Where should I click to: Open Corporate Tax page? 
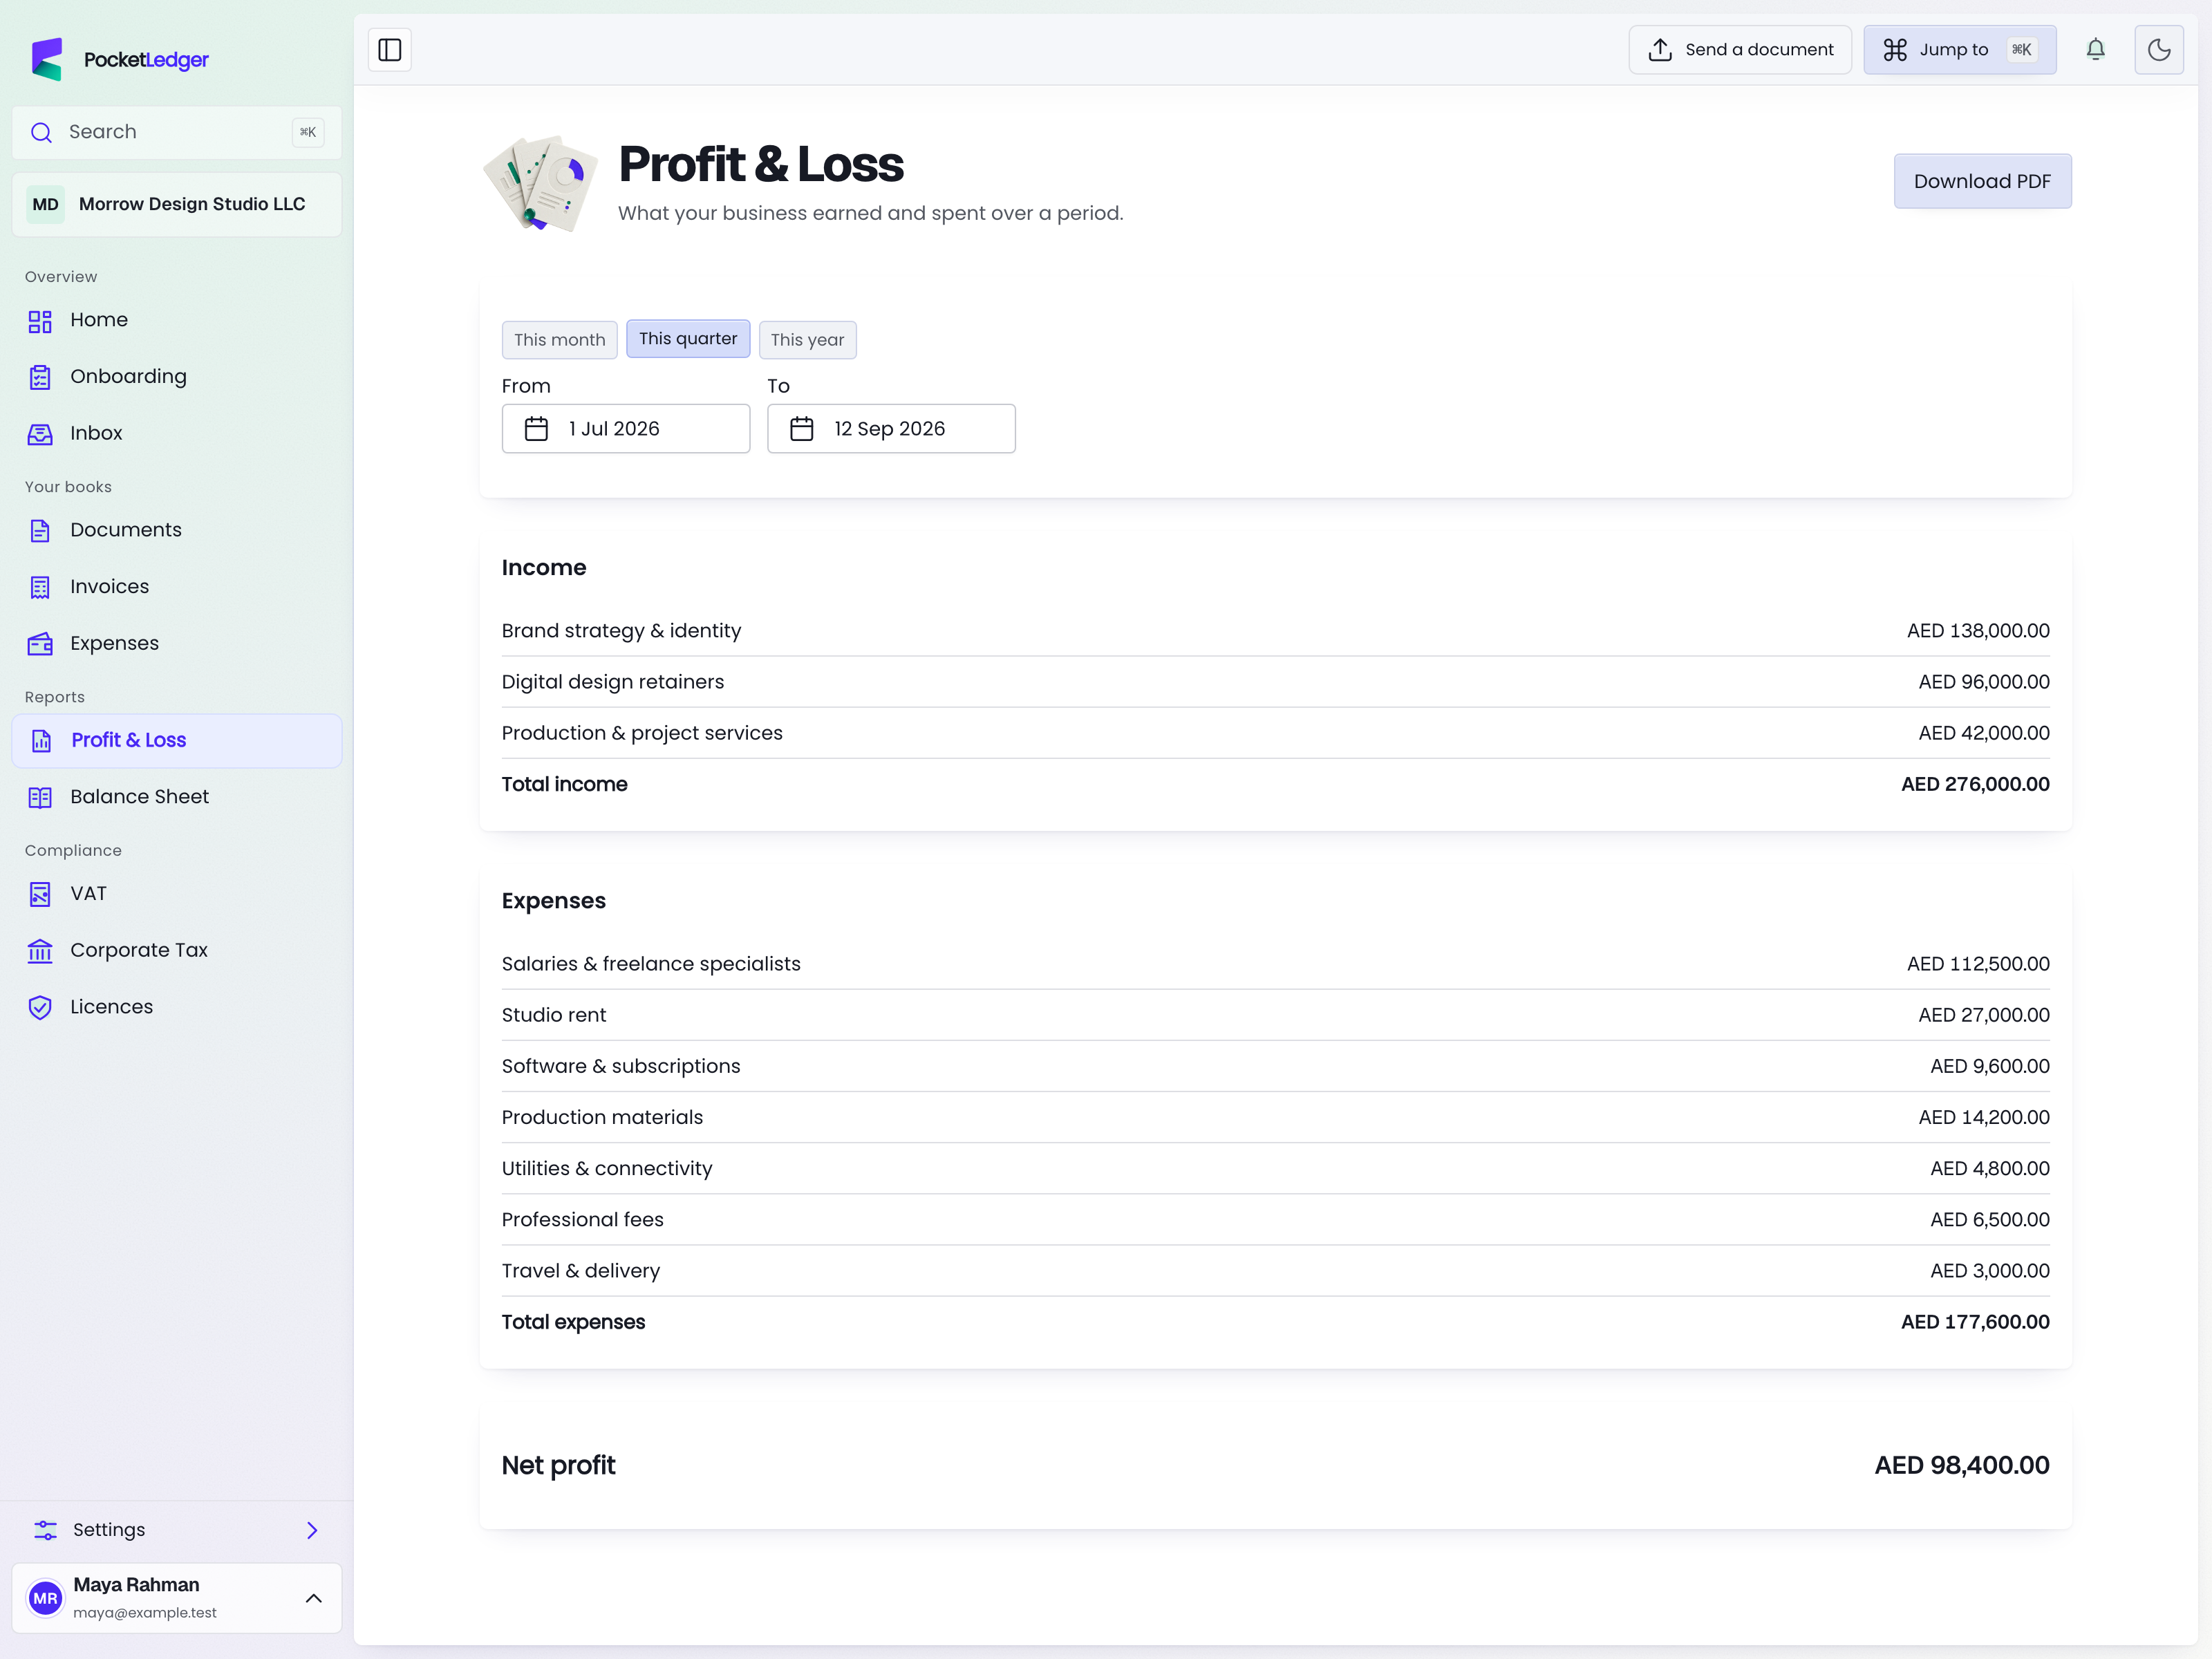pyautogui.click(x=177, y=951)
